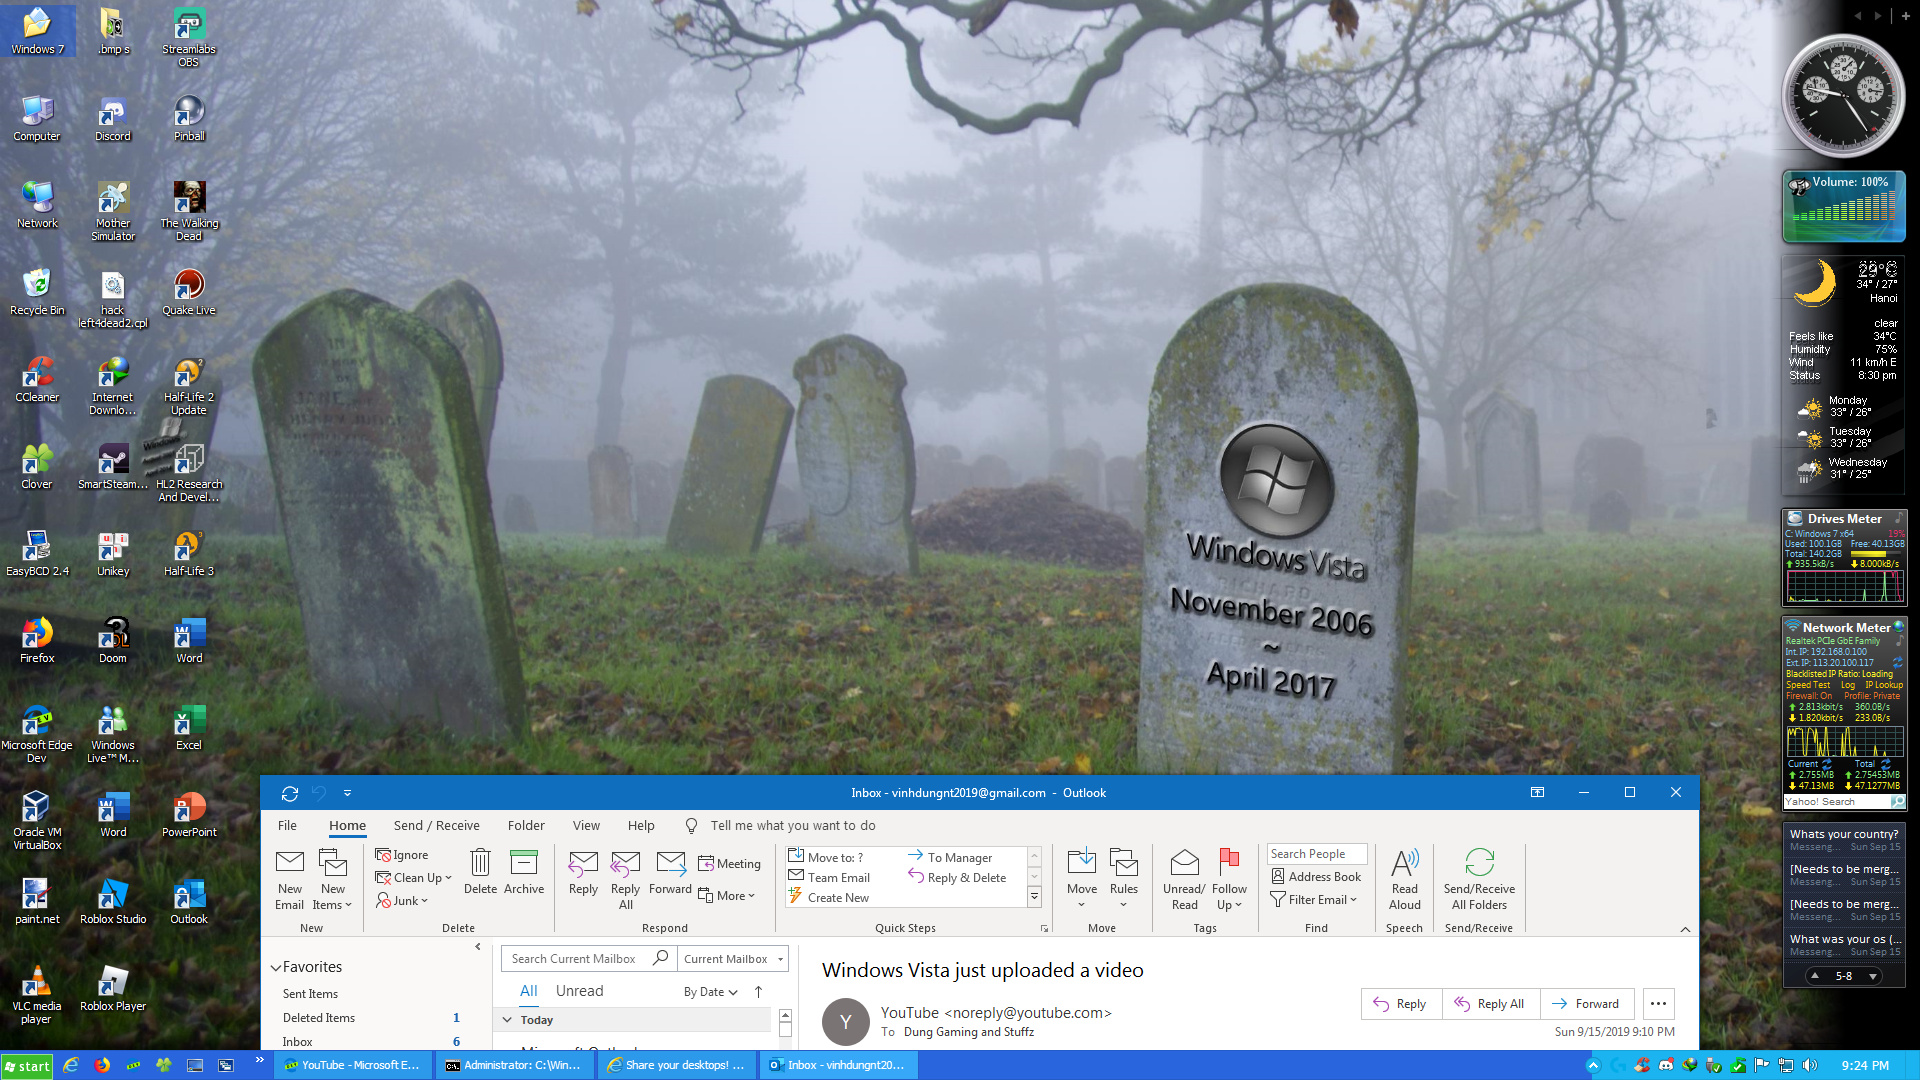Open the Move dropdown in ribbon
Viewport: 1920px width, 1080px height.
tap(1082, 879)
